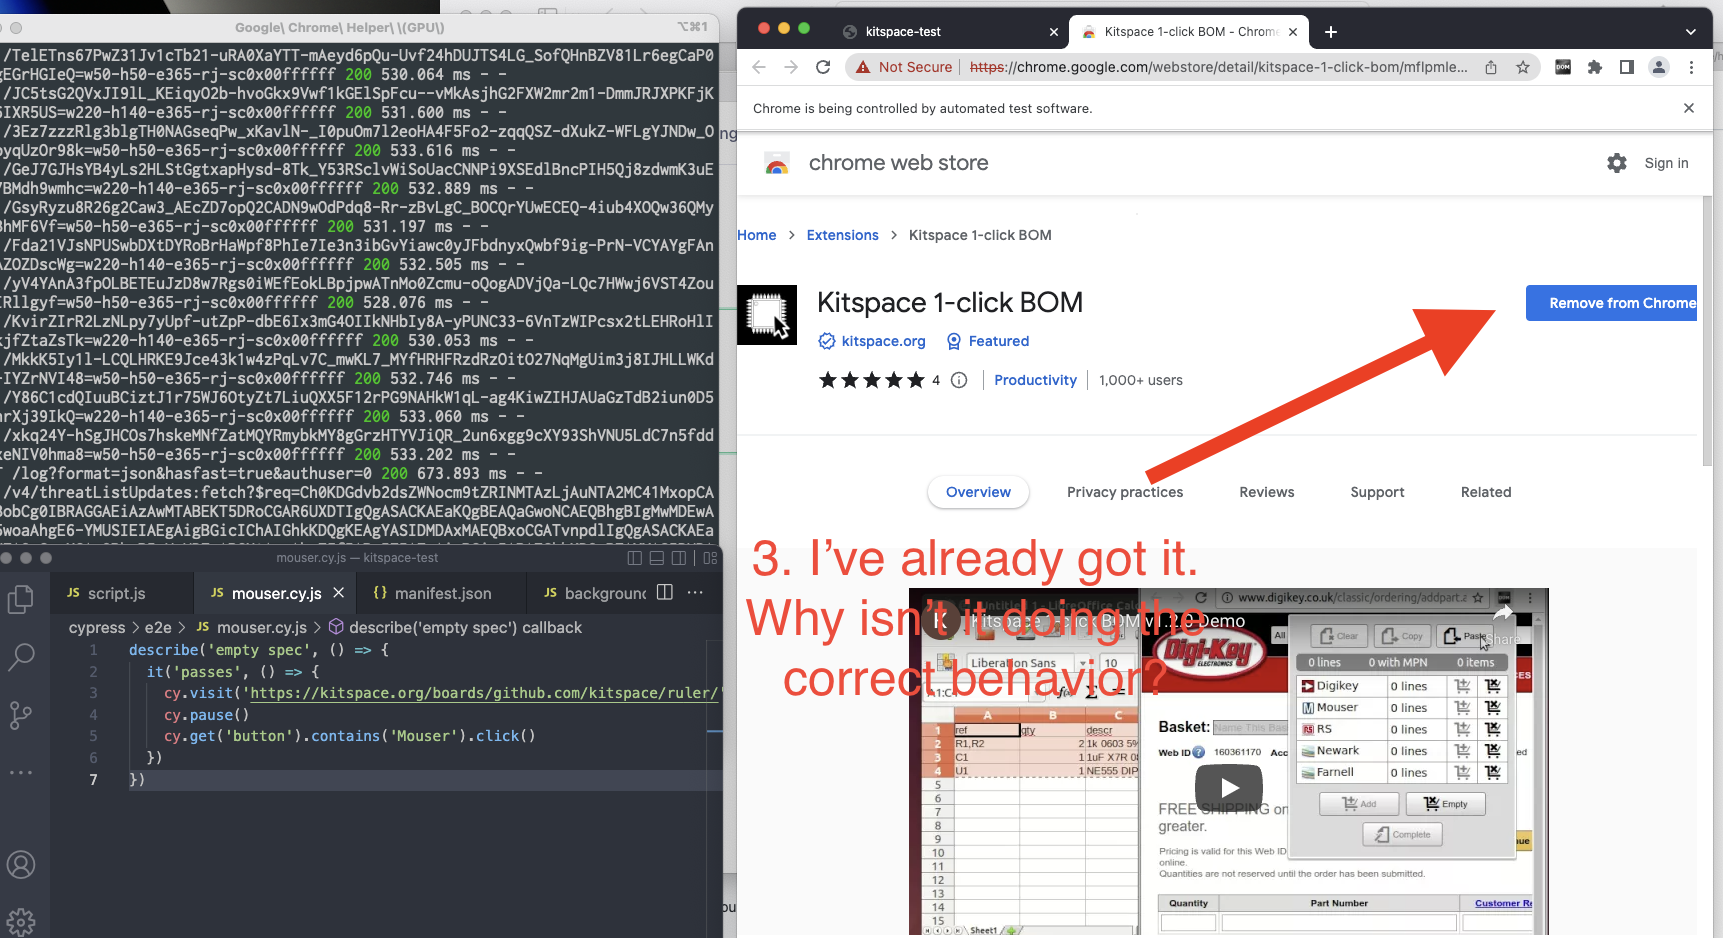
Task: Remove Kitspace extension from Chrome
Action: coord(1612,303)
